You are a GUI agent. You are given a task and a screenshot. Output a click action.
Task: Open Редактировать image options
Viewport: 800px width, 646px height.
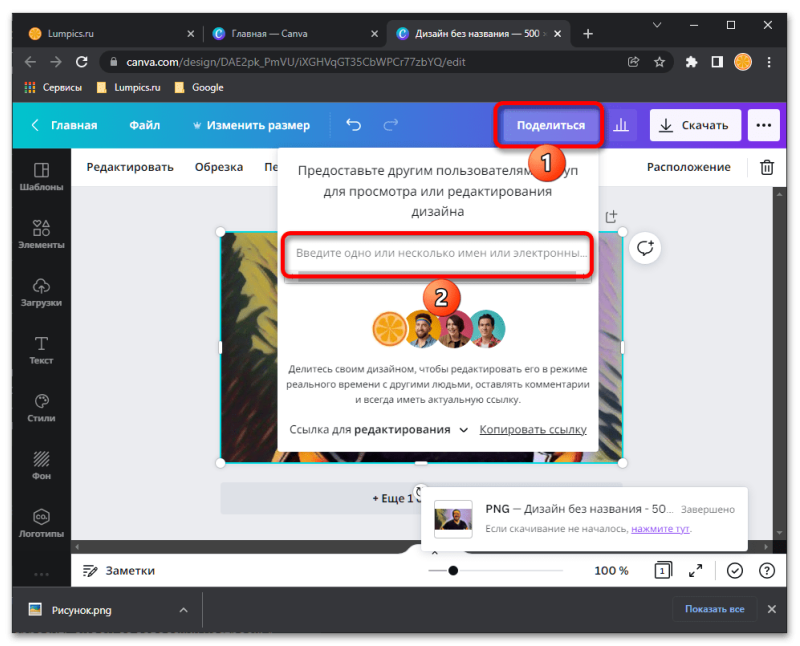(130, 167)
